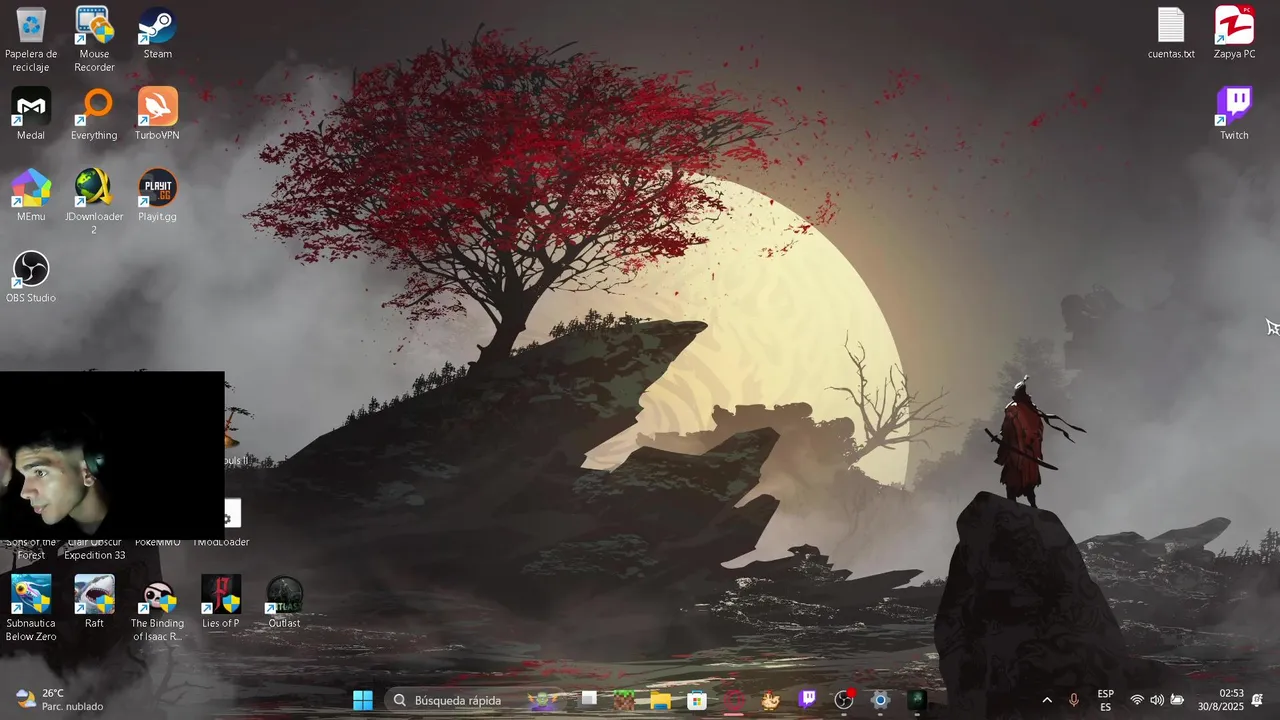Open the chicken icon in the taskbar

pos(770,700)
